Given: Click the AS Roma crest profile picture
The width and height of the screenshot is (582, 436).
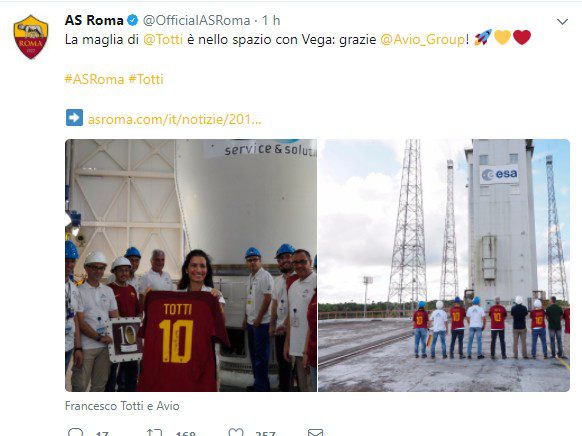Looking at the screenshot, I should 31,37.
